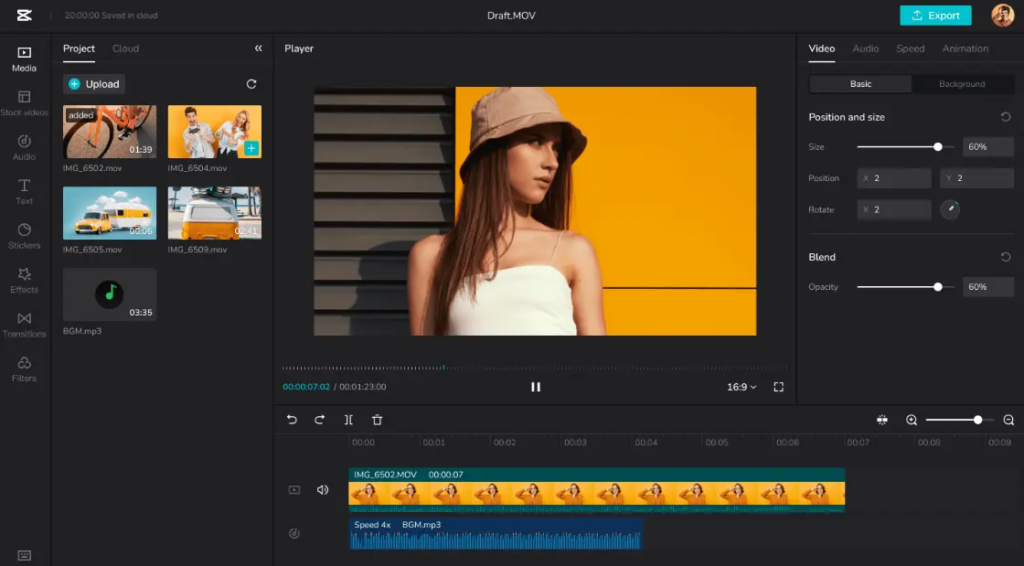Click the Export button
Screen dimensions: 1024x566
coord(935,15)
